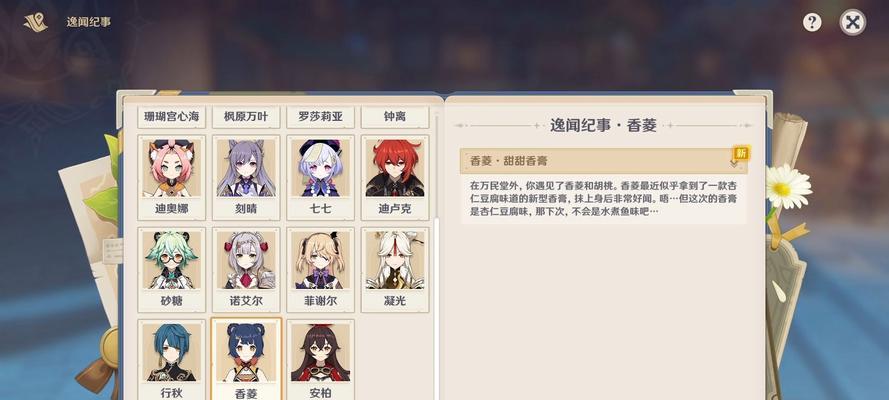Collapse the 香菱·甜甜香膏 entry header
This screenshot has width=889, height=400.
603,161
